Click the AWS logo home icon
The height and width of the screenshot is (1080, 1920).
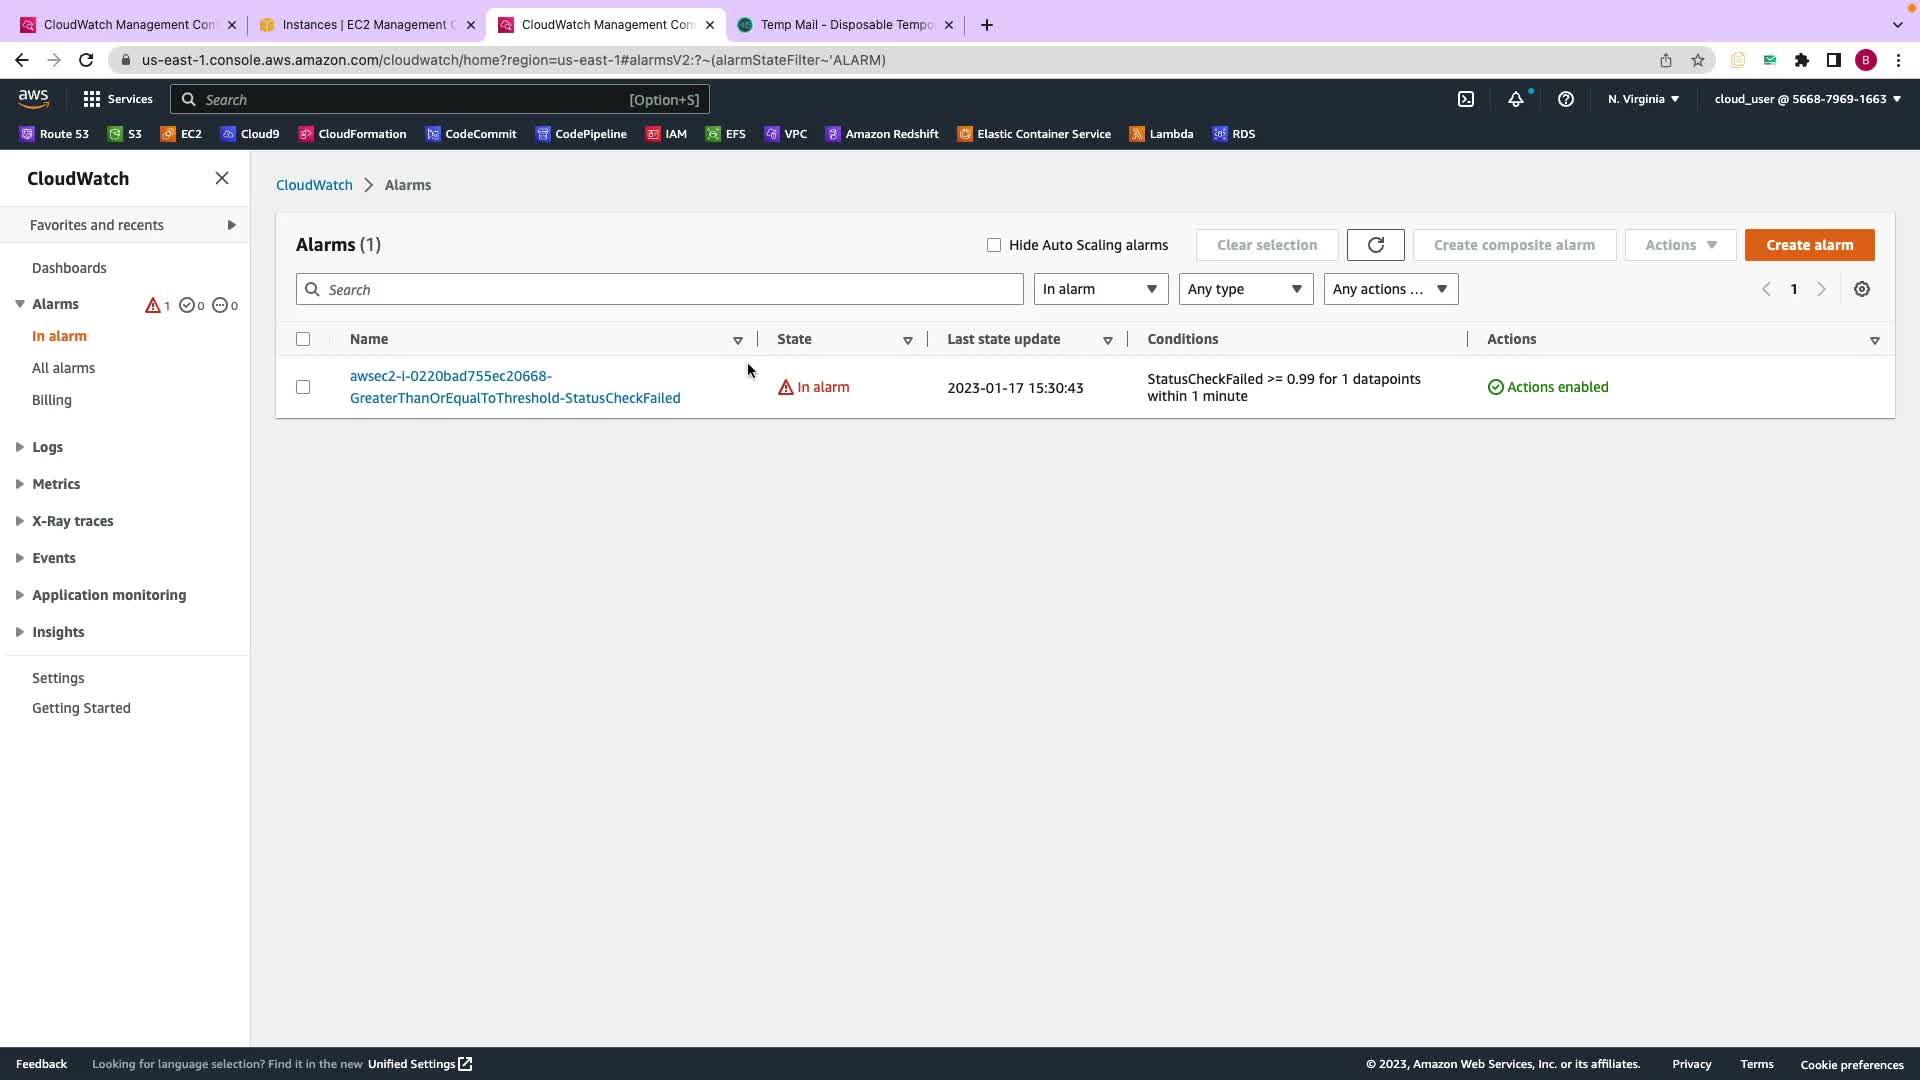[x=33, y=98]
